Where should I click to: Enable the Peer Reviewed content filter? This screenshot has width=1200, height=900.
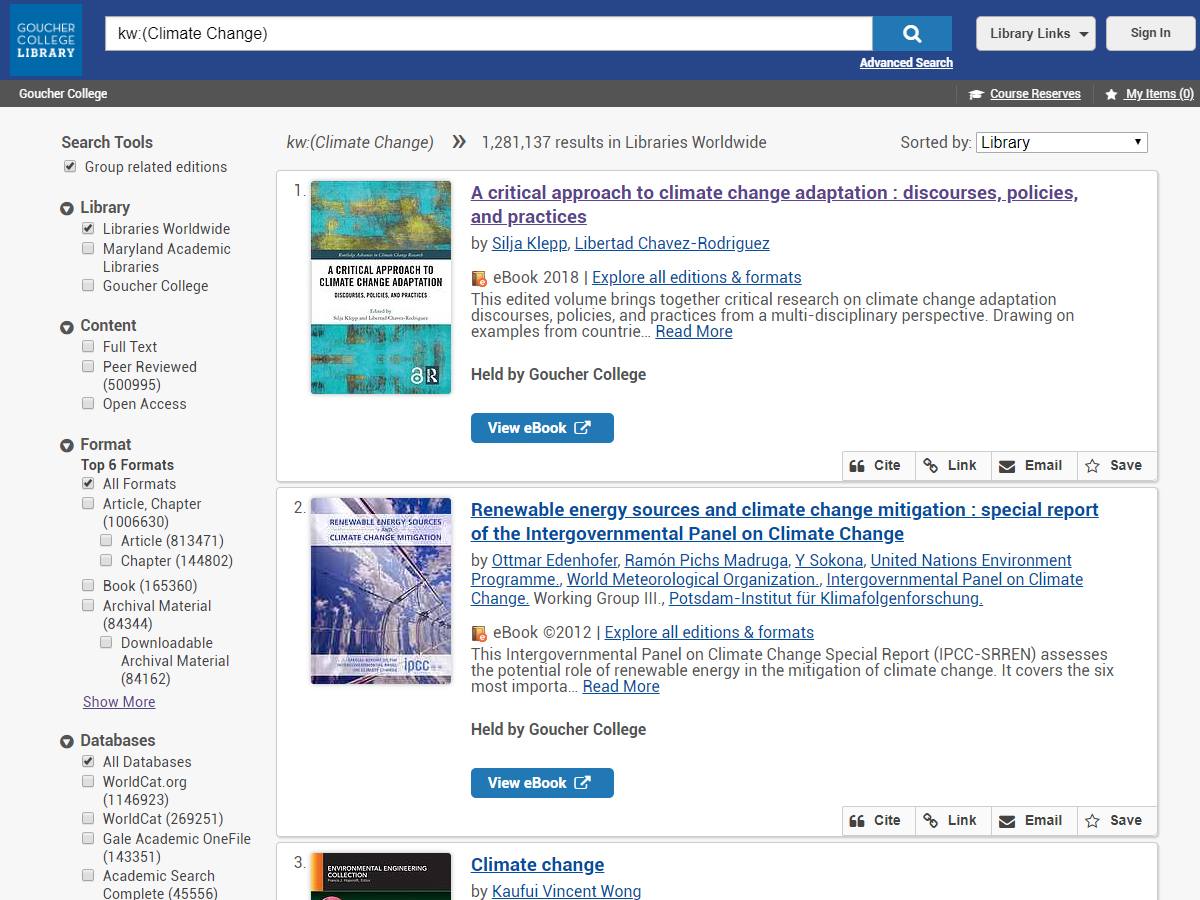pos(89,367)
